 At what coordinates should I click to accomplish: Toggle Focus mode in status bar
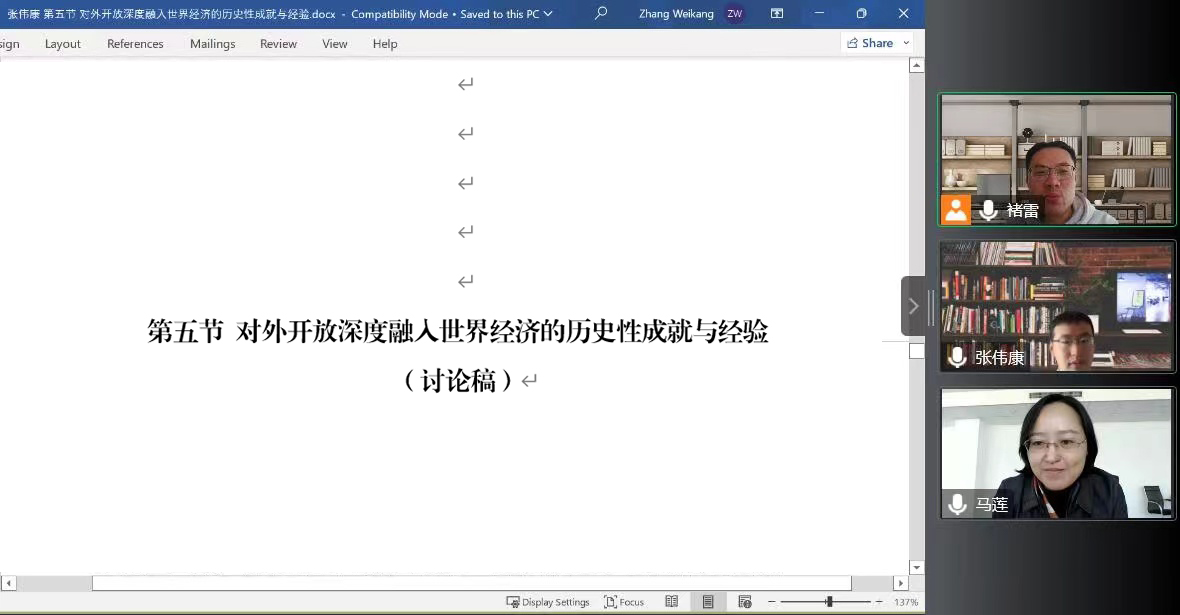(624, 602)
